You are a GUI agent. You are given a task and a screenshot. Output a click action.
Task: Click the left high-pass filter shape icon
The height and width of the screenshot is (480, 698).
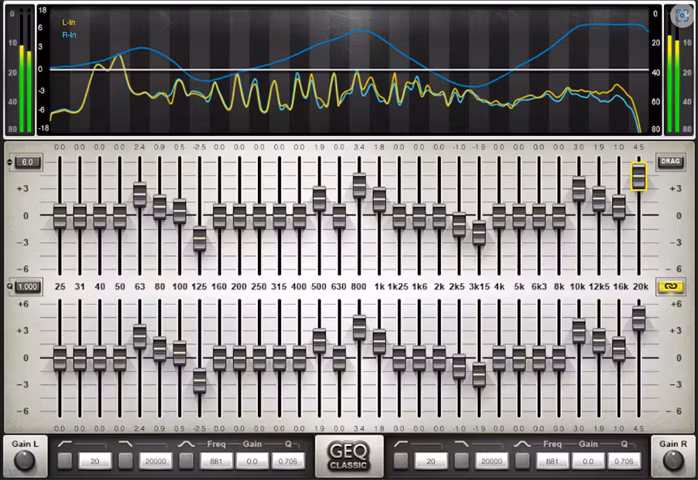[x=65, y=444]
